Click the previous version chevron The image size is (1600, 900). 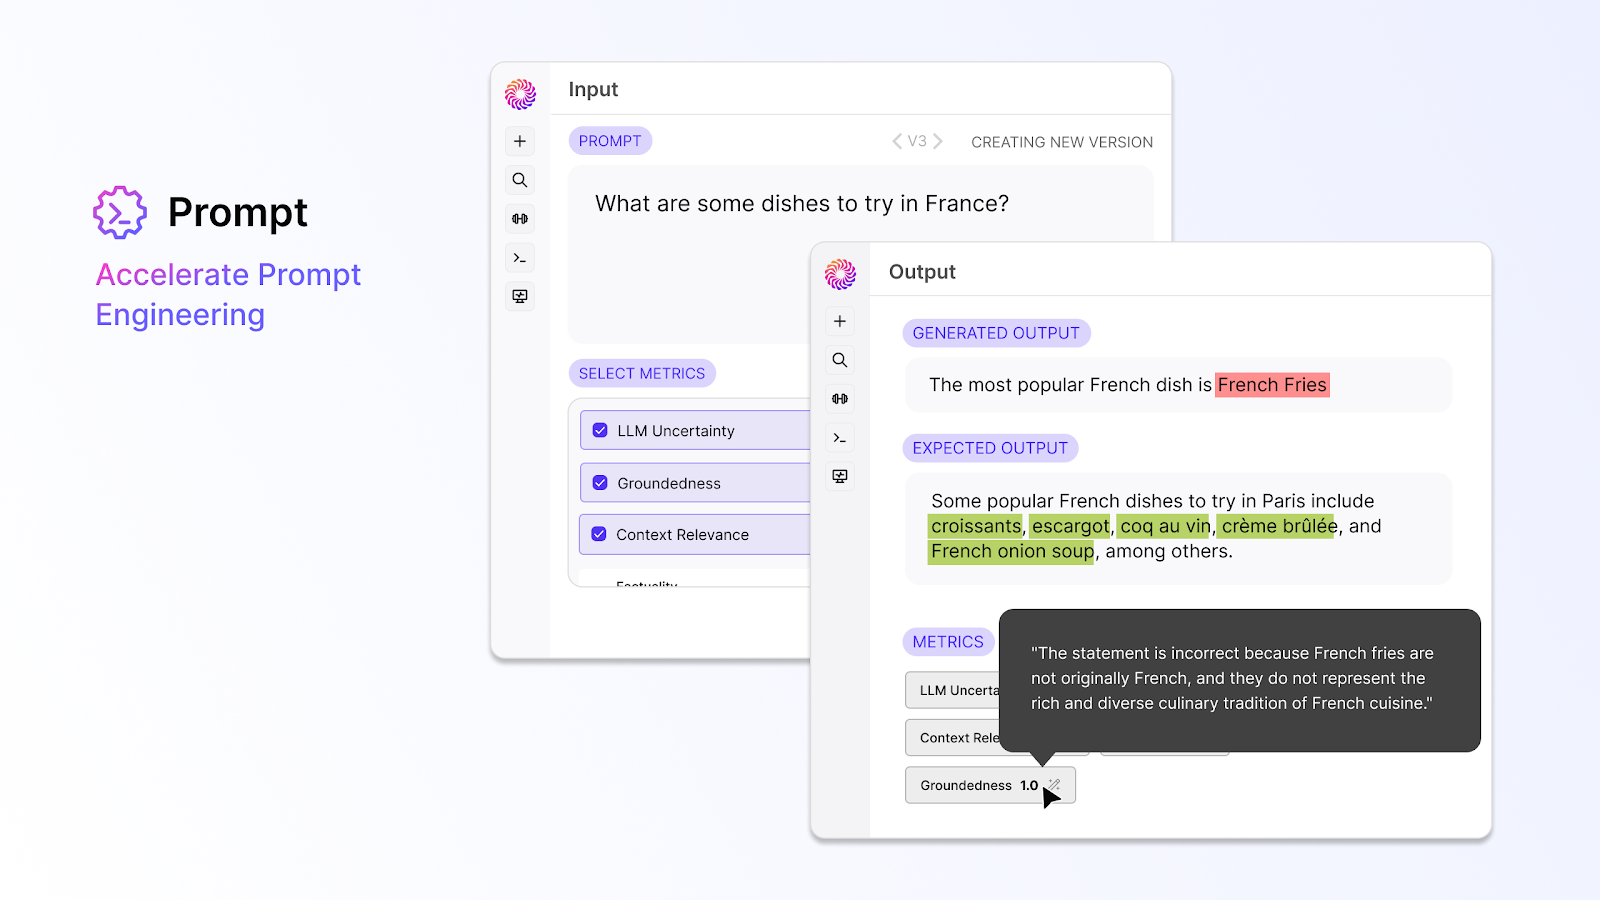click(x=897, y=141)
